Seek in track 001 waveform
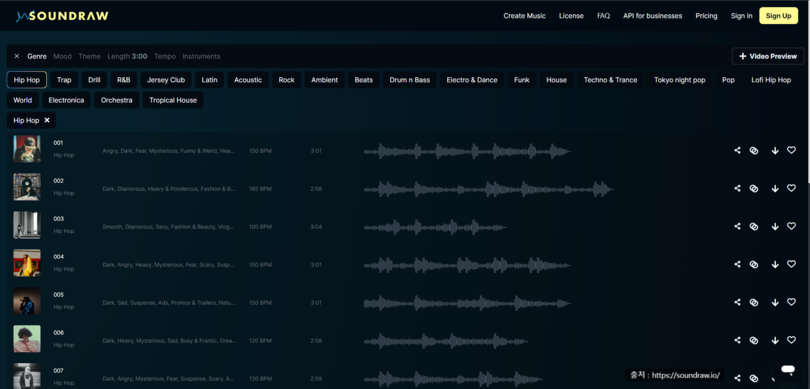The image size is (810, 389). click(468, 151)
